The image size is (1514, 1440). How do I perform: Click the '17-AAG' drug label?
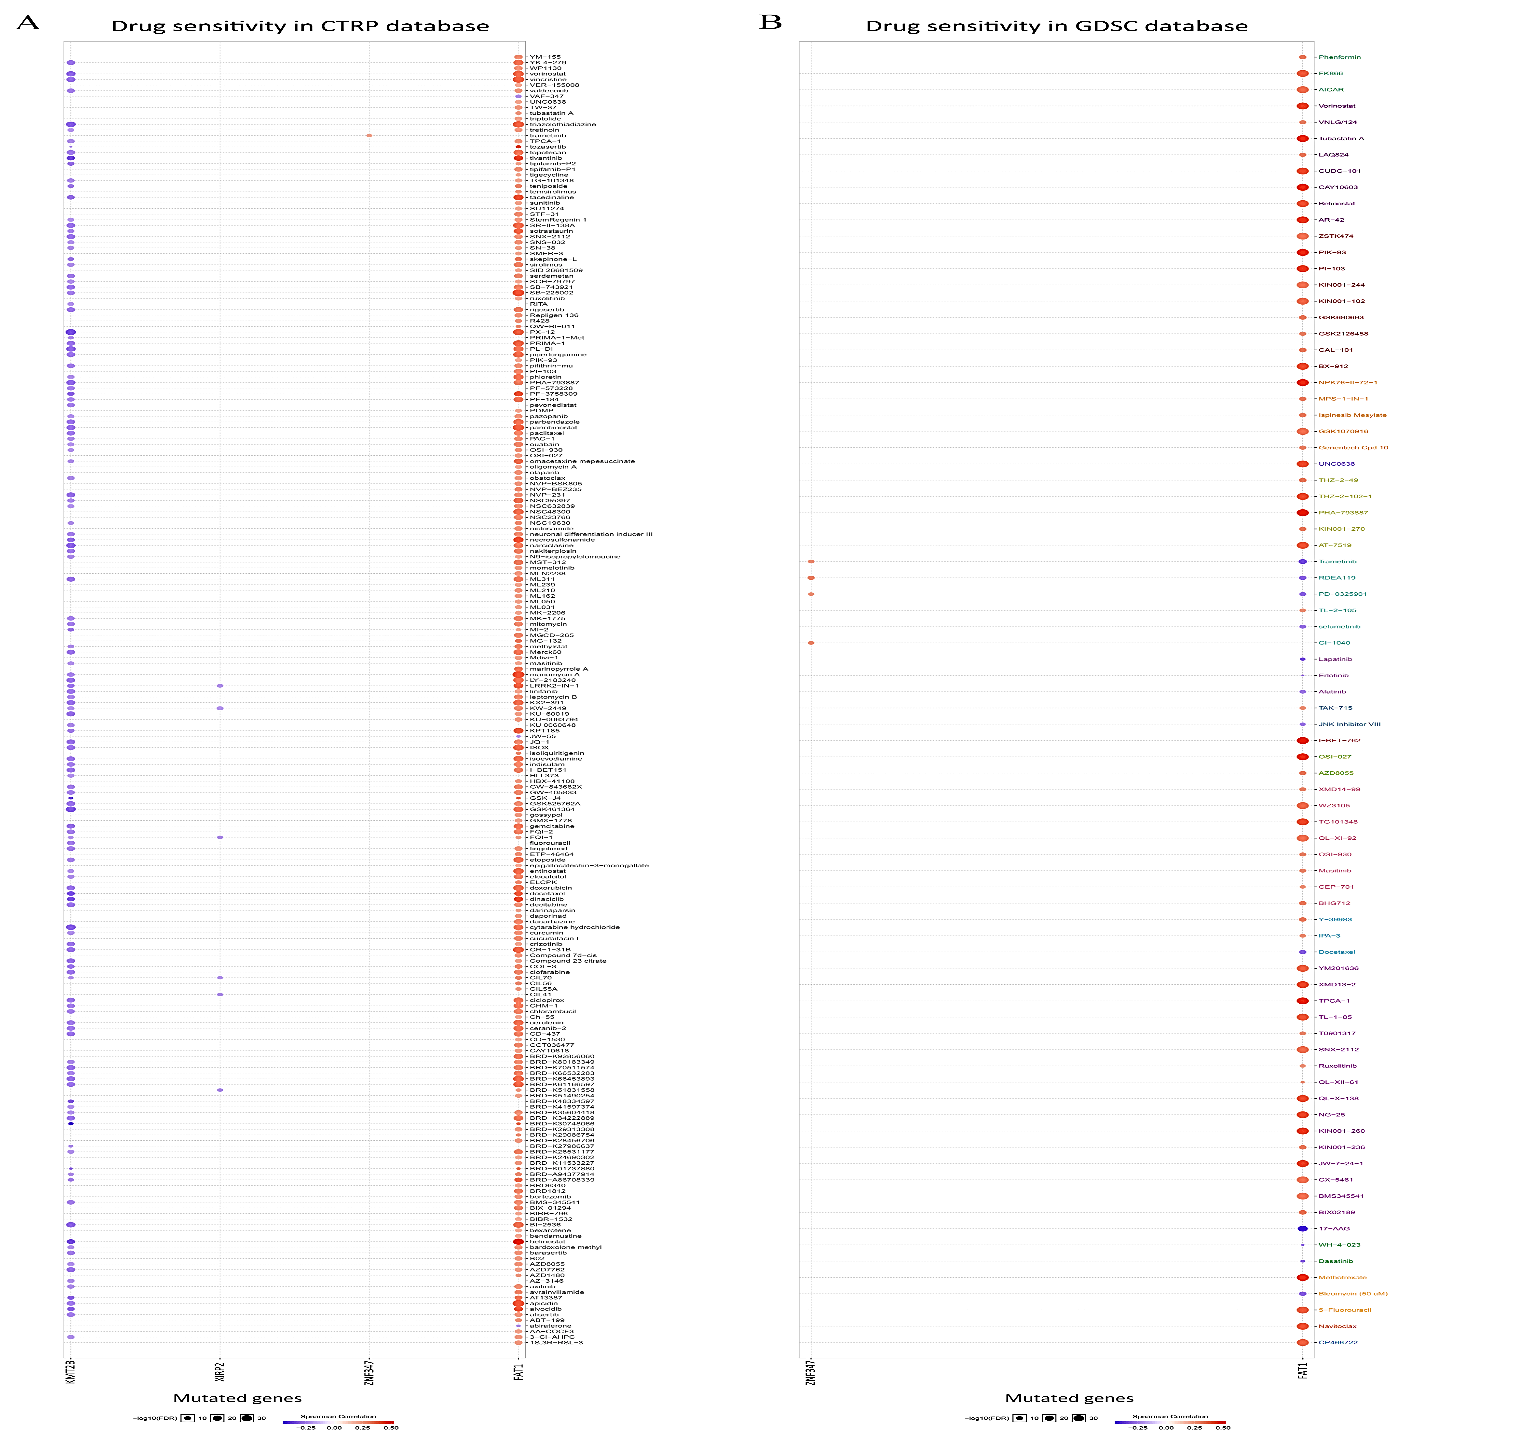point(1333,1229)
